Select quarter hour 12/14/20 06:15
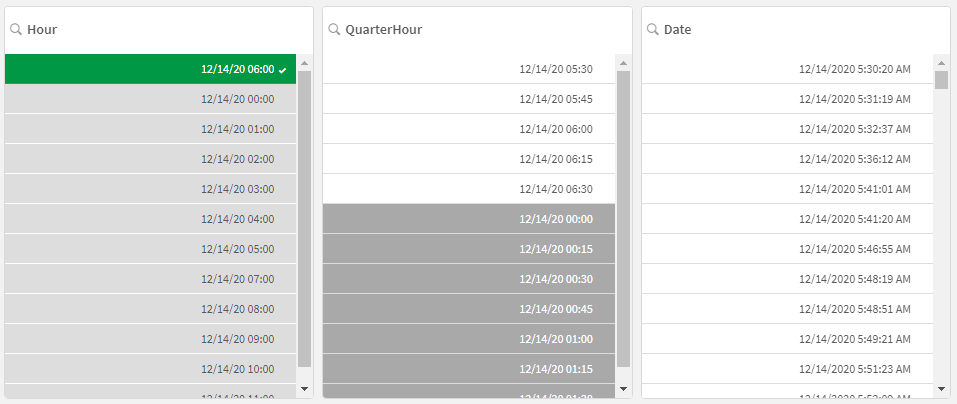The image size is (957, 404). (555, 159)
